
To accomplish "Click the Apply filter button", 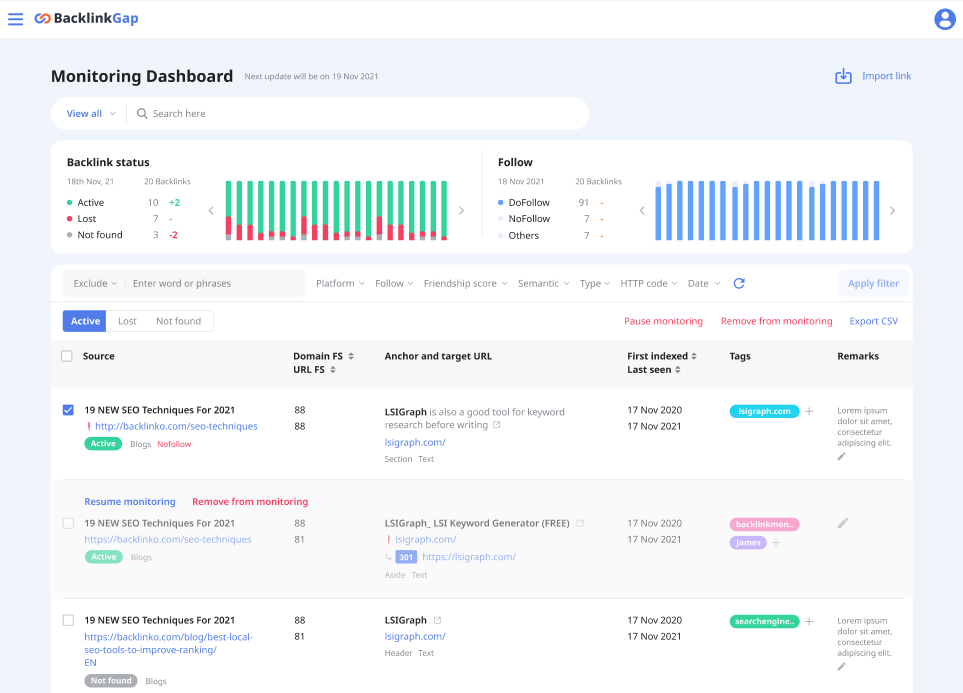I will pos(873,283).
